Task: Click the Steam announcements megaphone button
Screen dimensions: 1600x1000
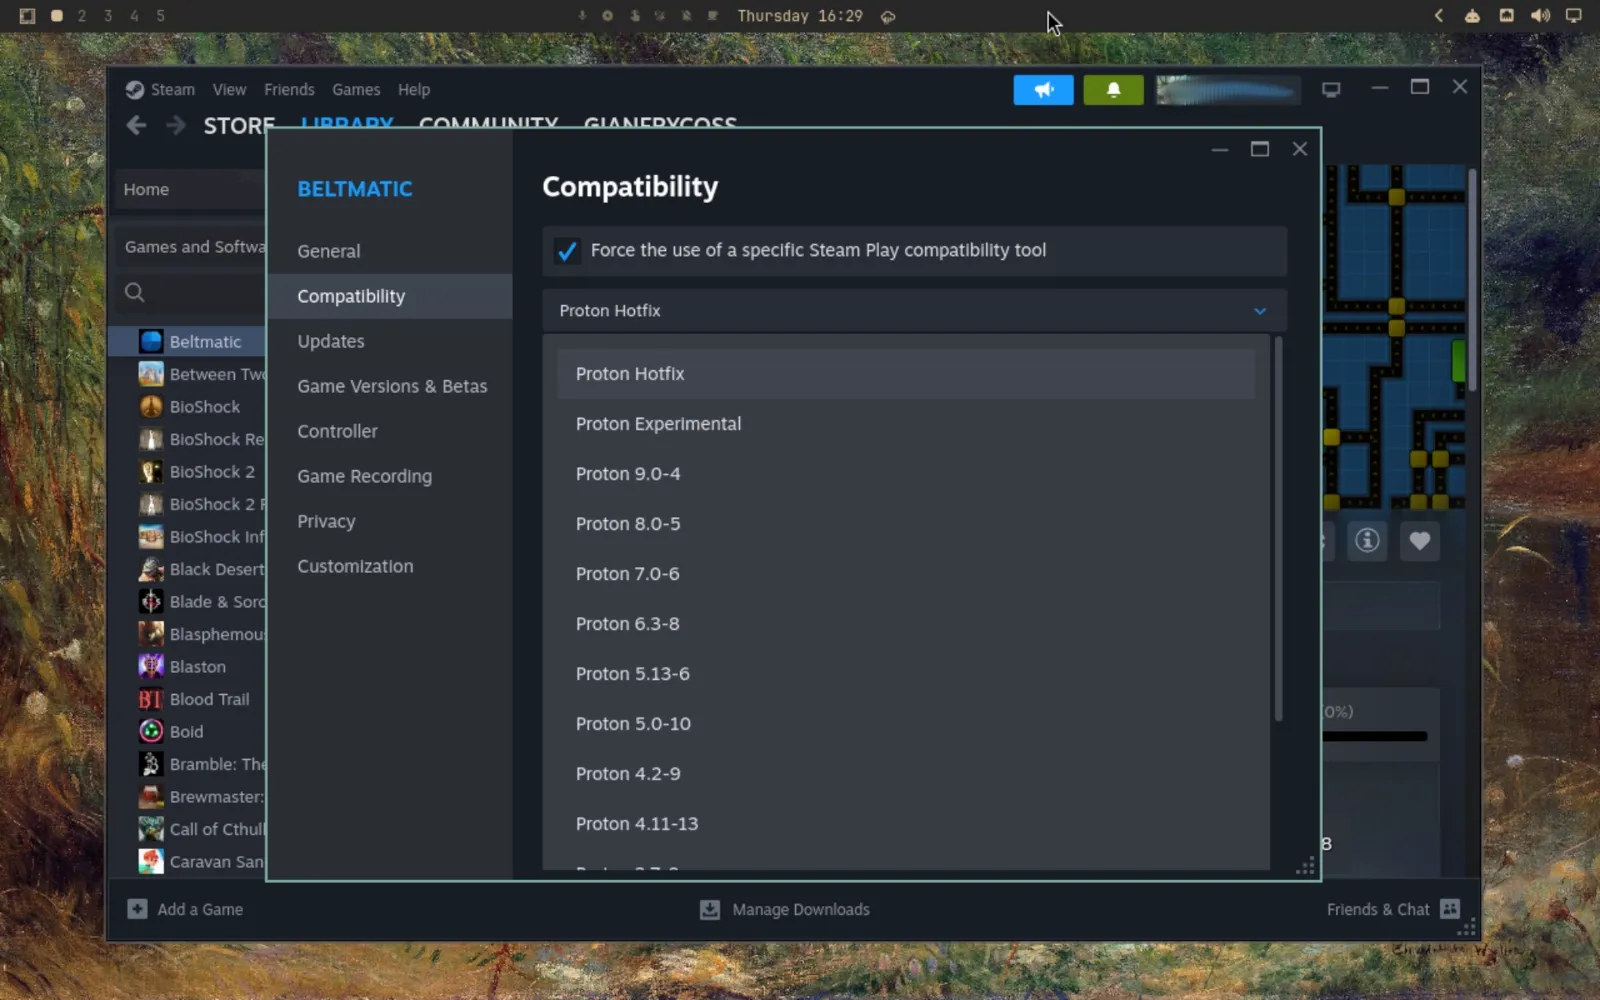Action: [x=1043, y=90]
